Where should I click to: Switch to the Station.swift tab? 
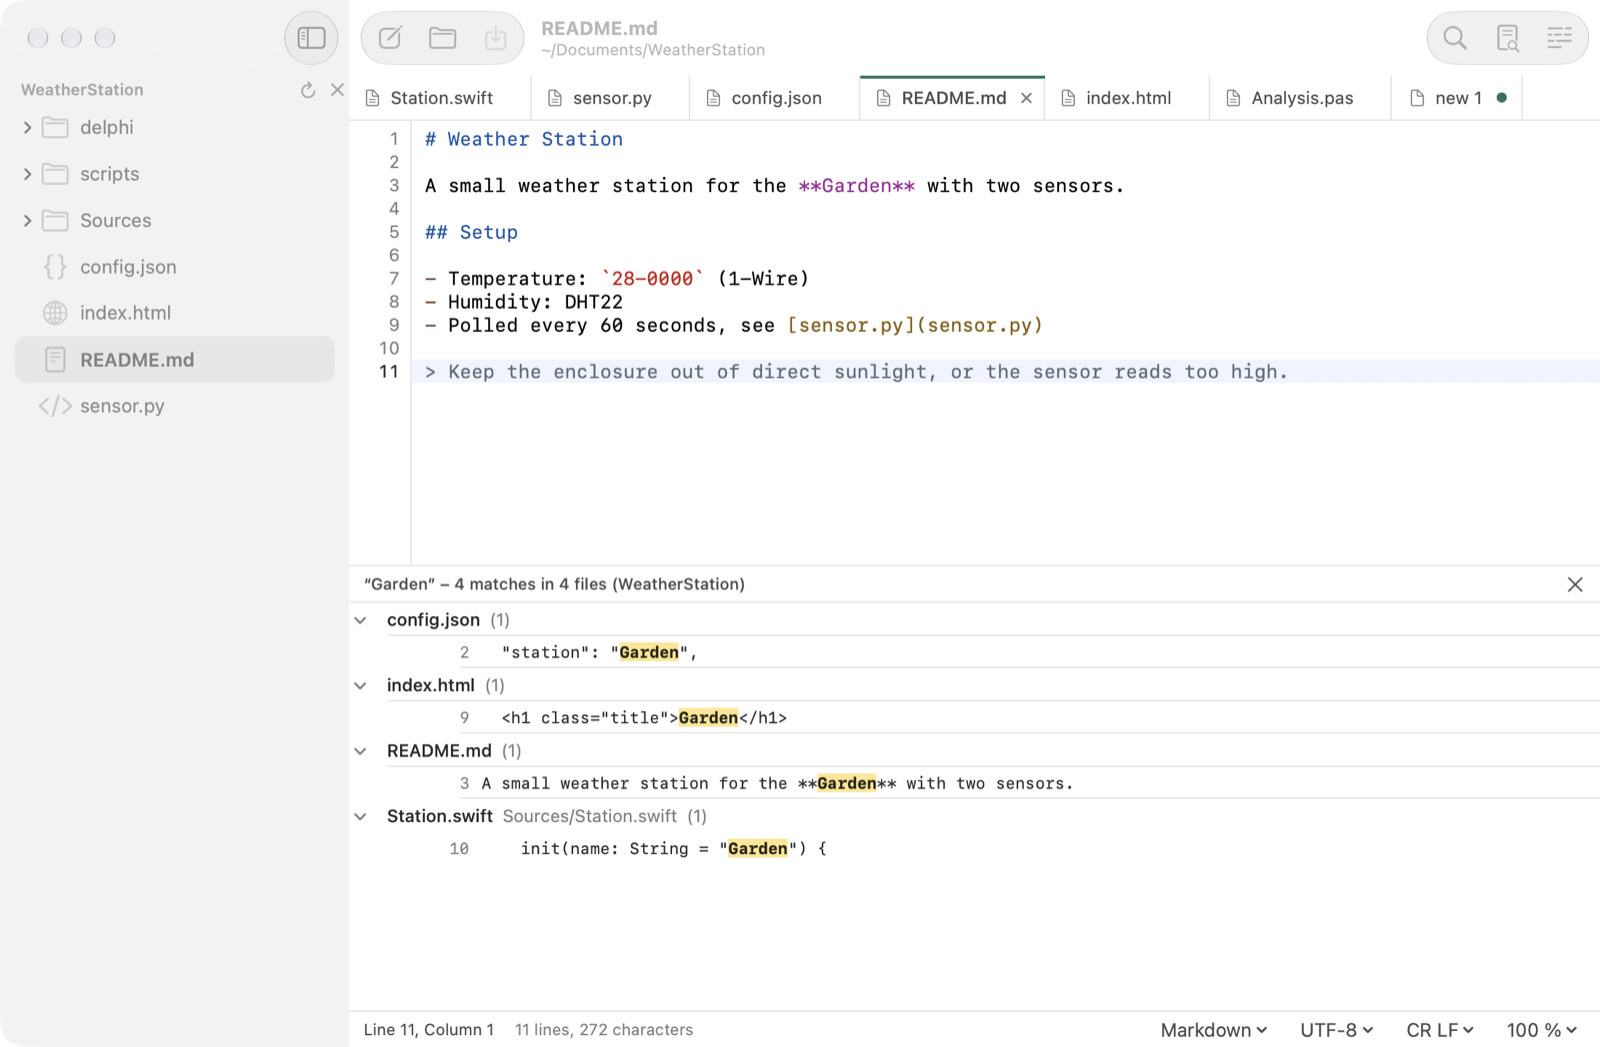pyautogui.click(x=440, y=98)
